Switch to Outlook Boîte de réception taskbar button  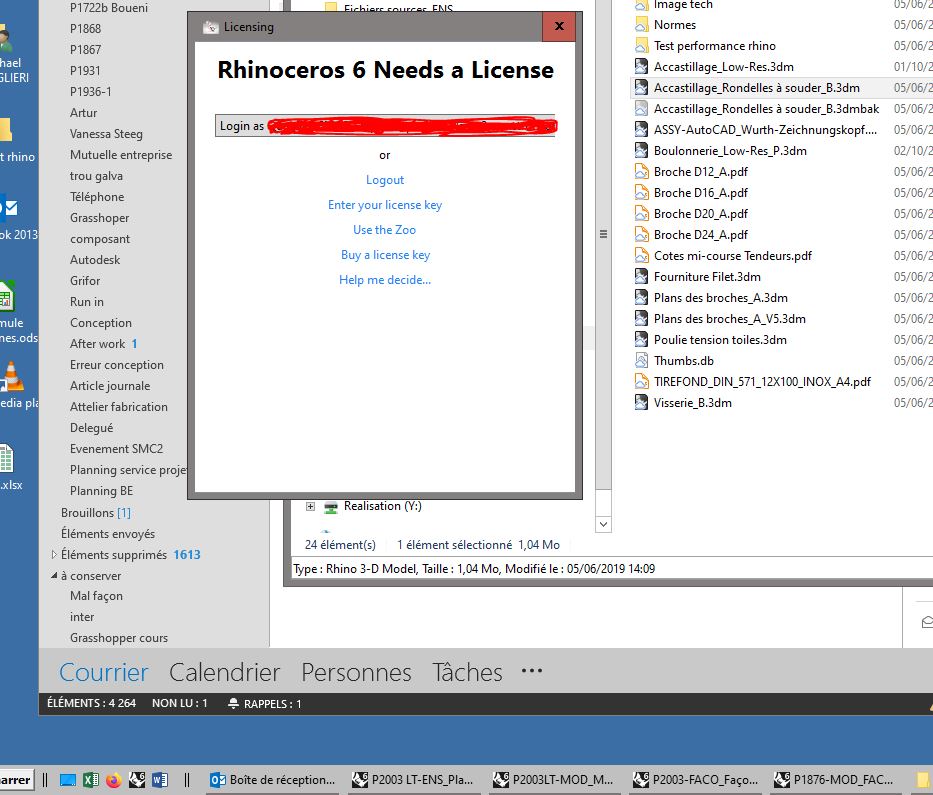click(x=274, y=780)
